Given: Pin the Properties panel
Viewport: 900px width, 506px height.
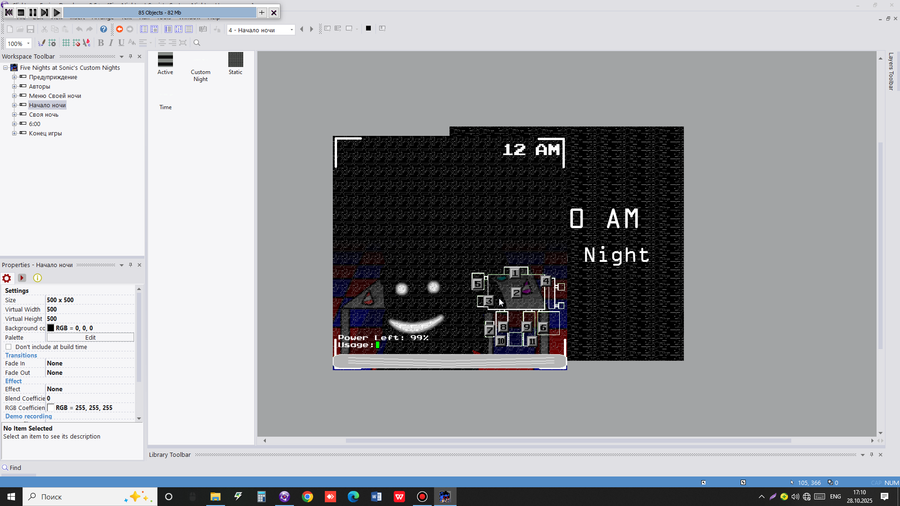Looking at the screenshot, I should click(130, 265).
